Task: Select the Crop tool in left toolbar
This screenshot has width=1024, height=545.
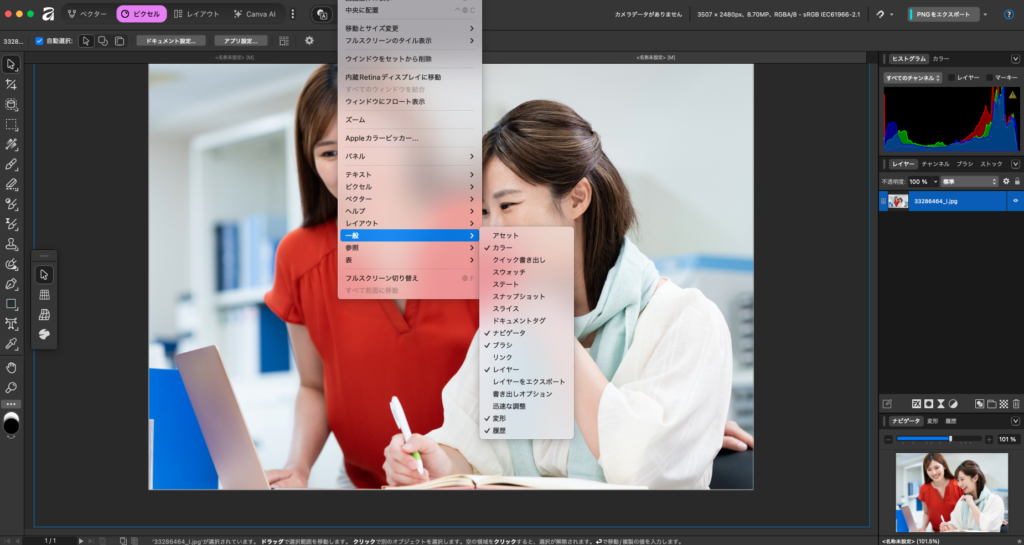Action: pyautogui.click(x=12, y=85)
